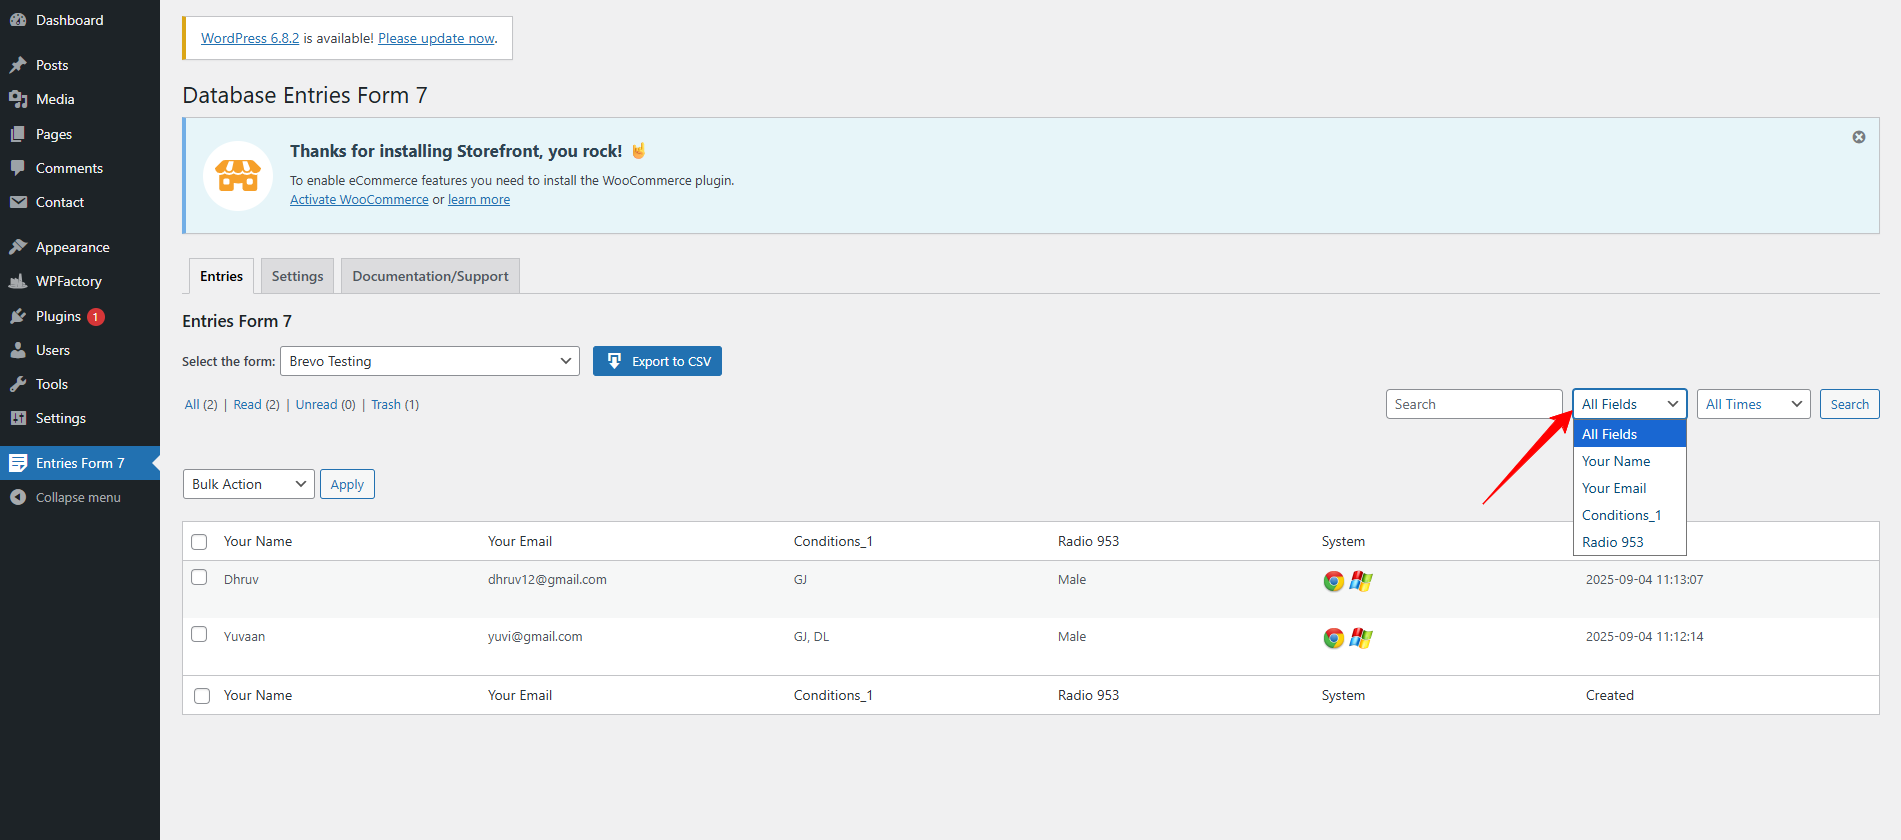Choose Your Email from fields list
Image resolution: width=1901 pixels, height=840 pixels.
click(x=1613, y=488)
